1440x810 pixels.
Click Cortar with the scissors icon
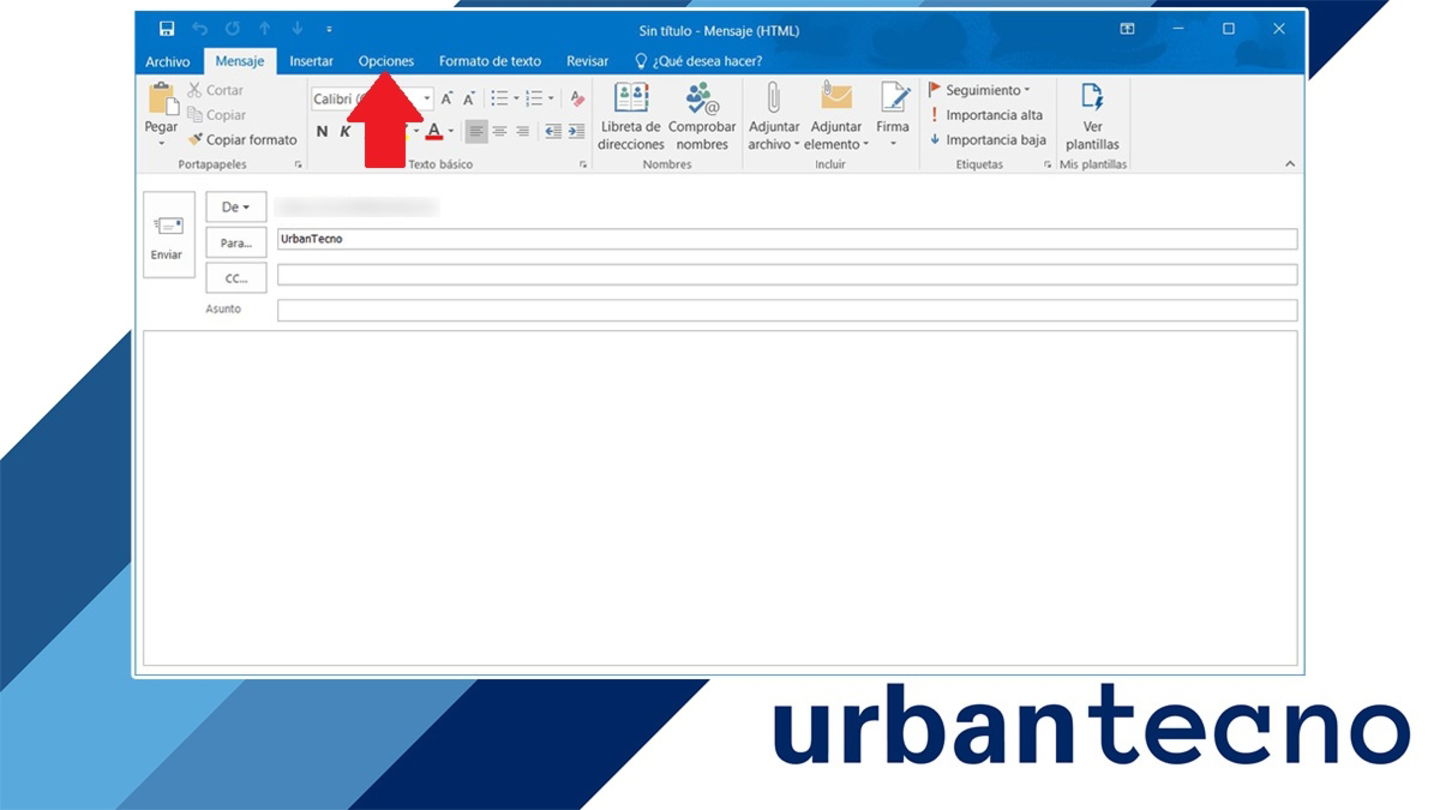(215, 90)
